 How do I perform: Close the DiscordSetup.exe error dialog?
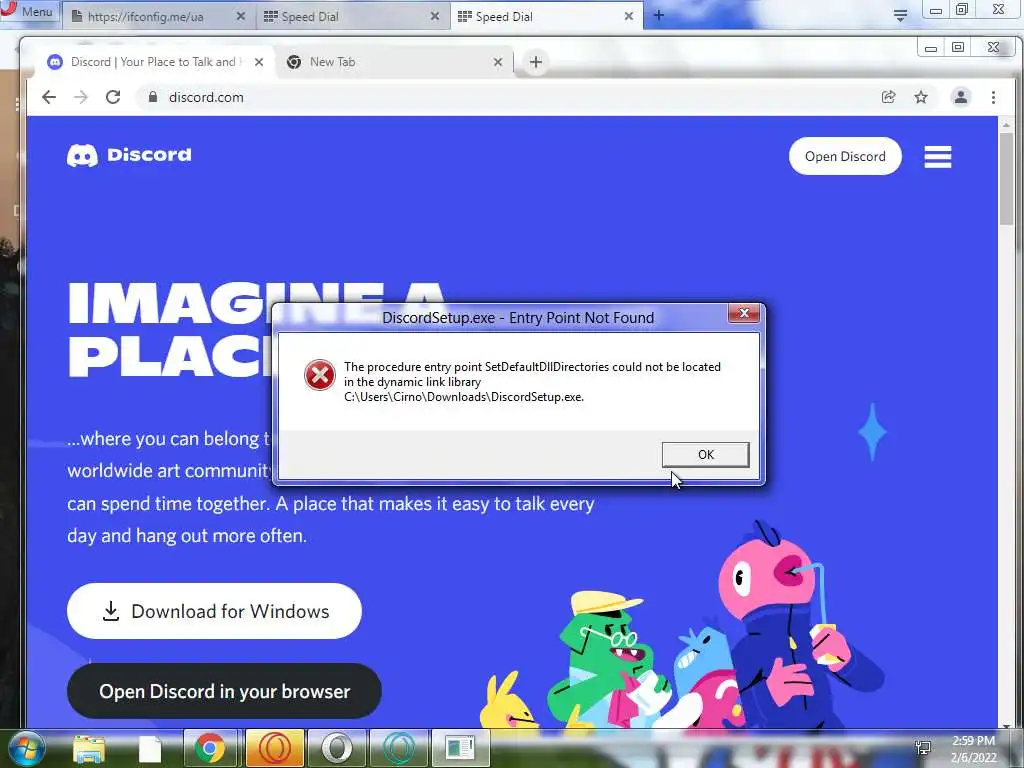743,313
